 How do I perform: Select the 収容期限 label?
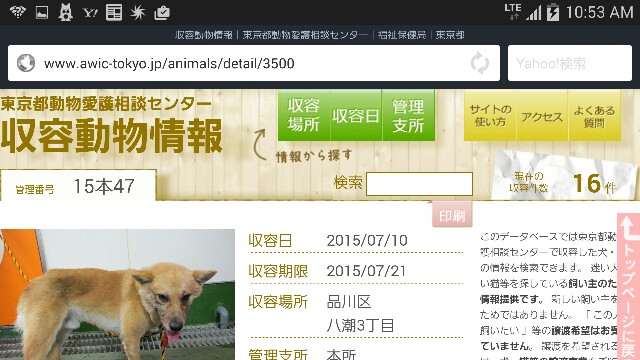278,271
